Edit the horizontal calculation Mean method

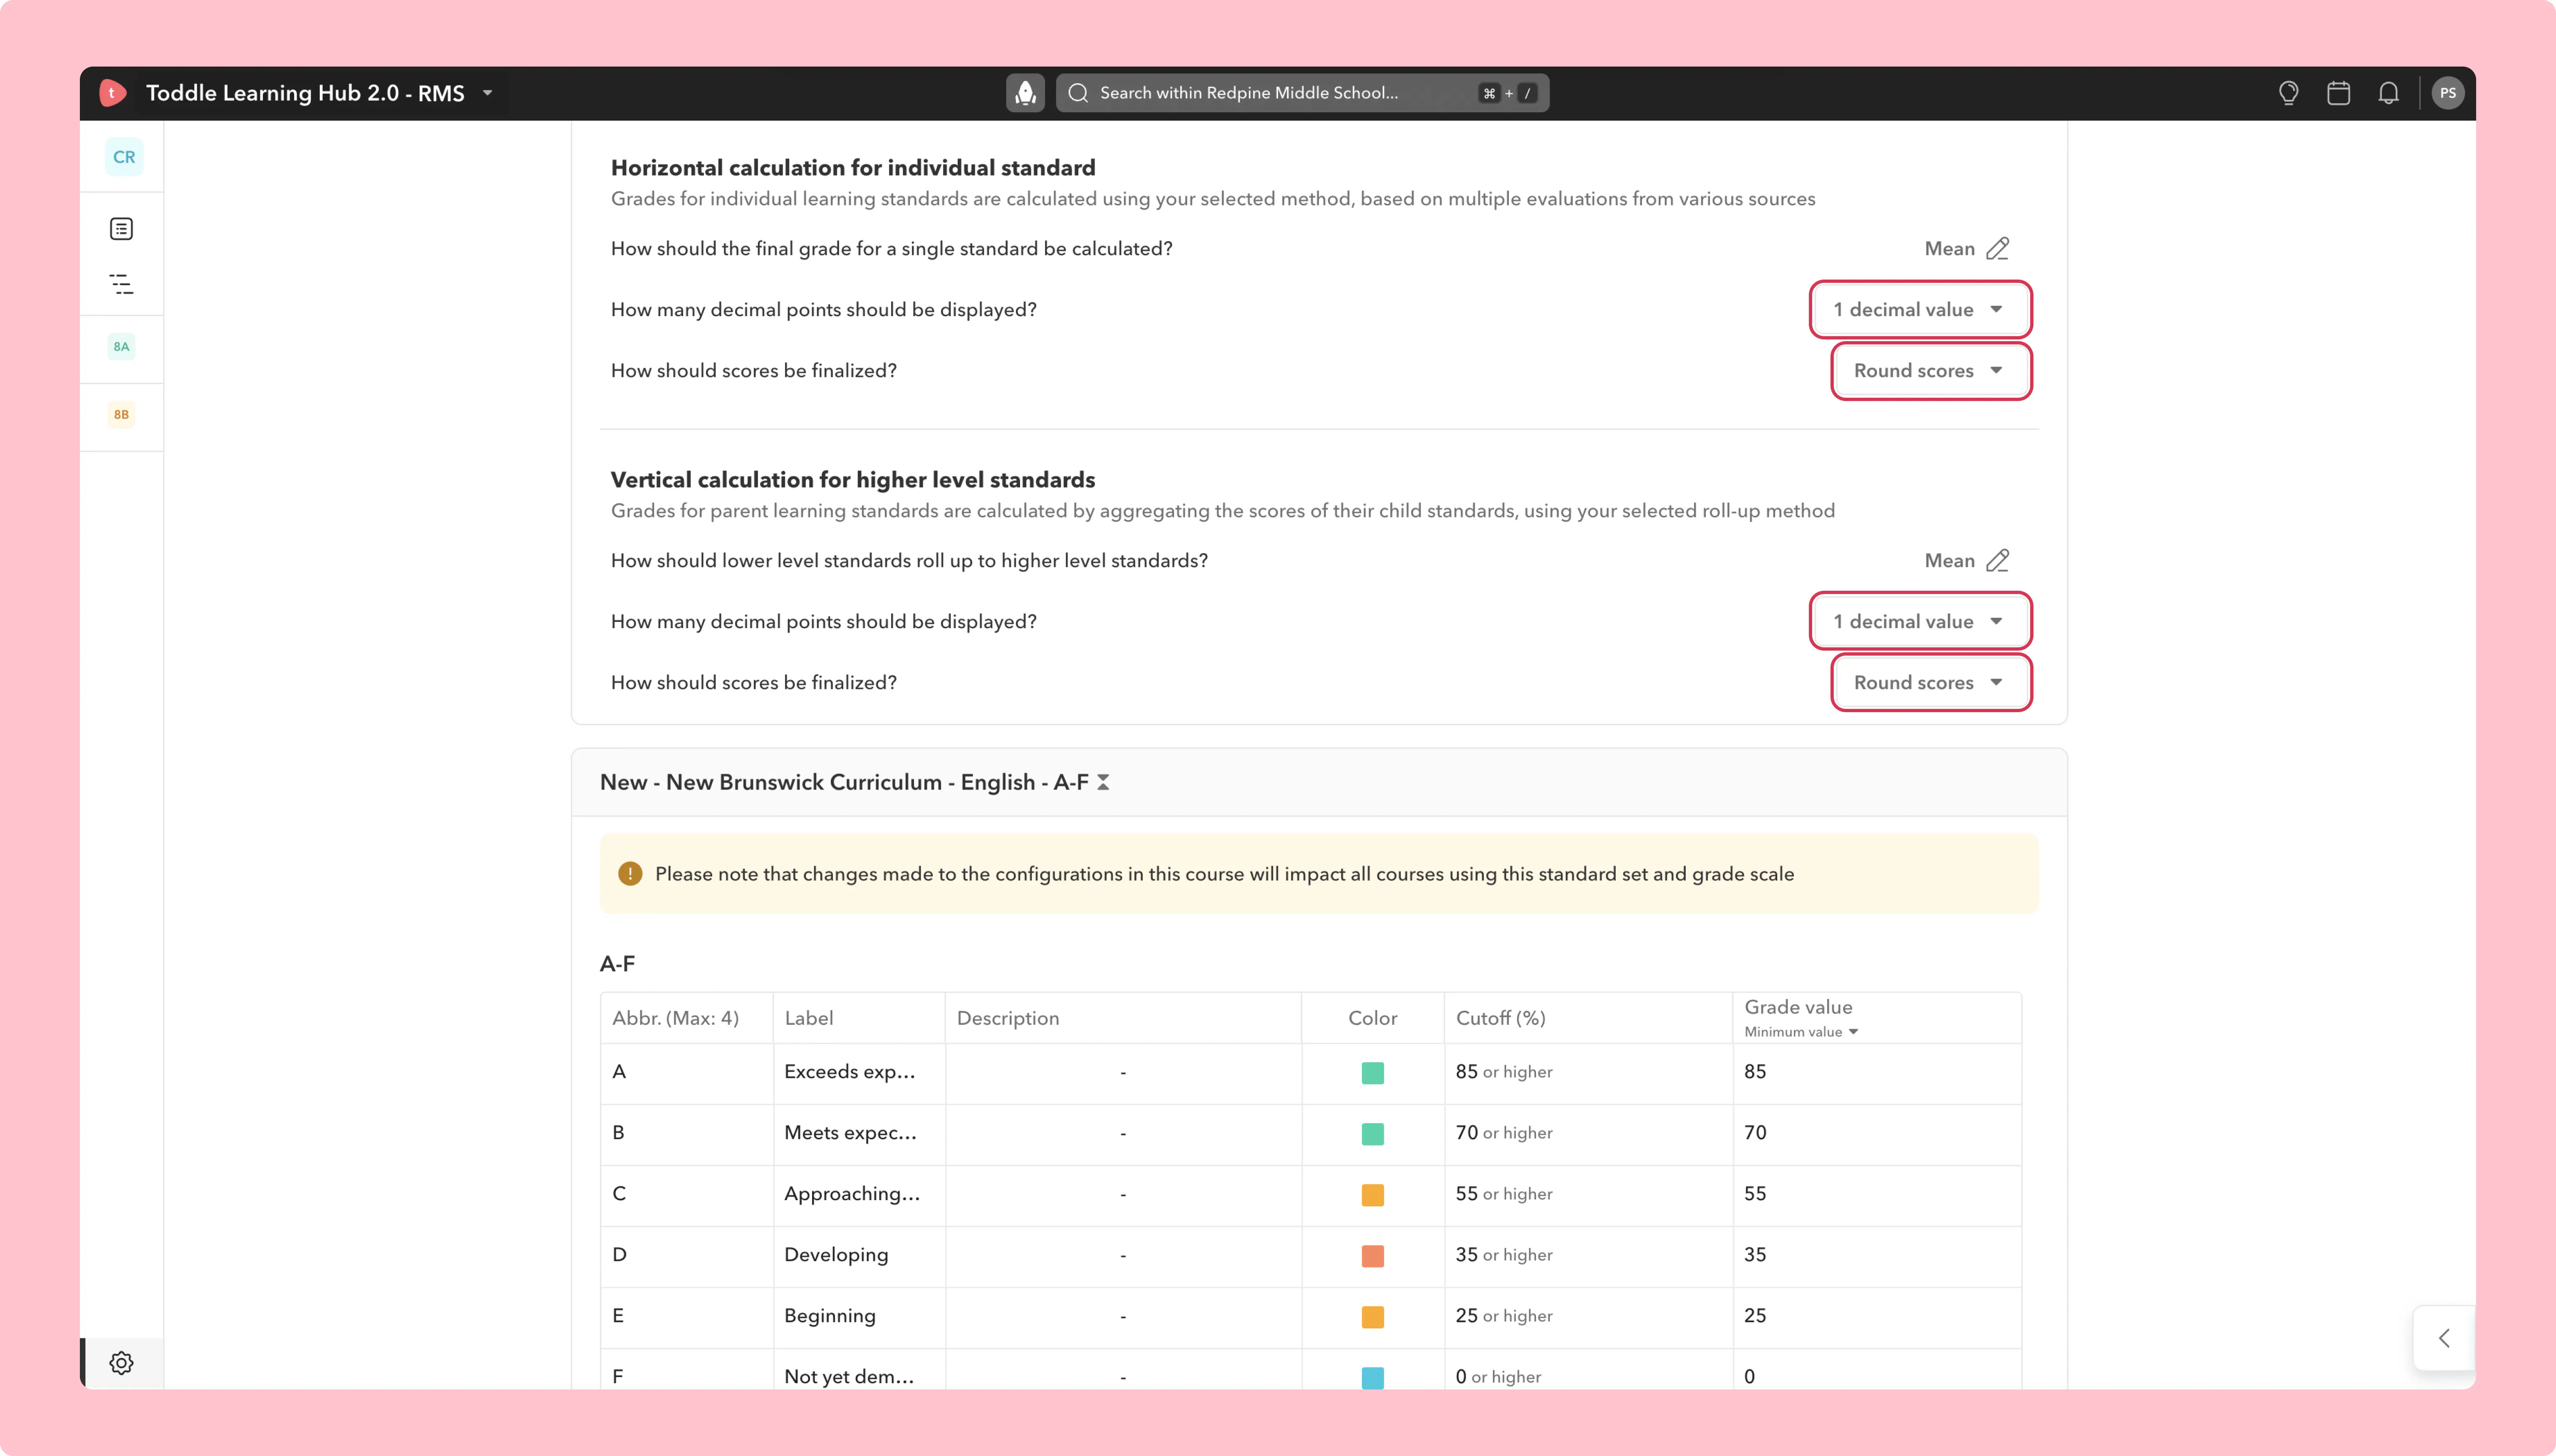click(1997, 249)
